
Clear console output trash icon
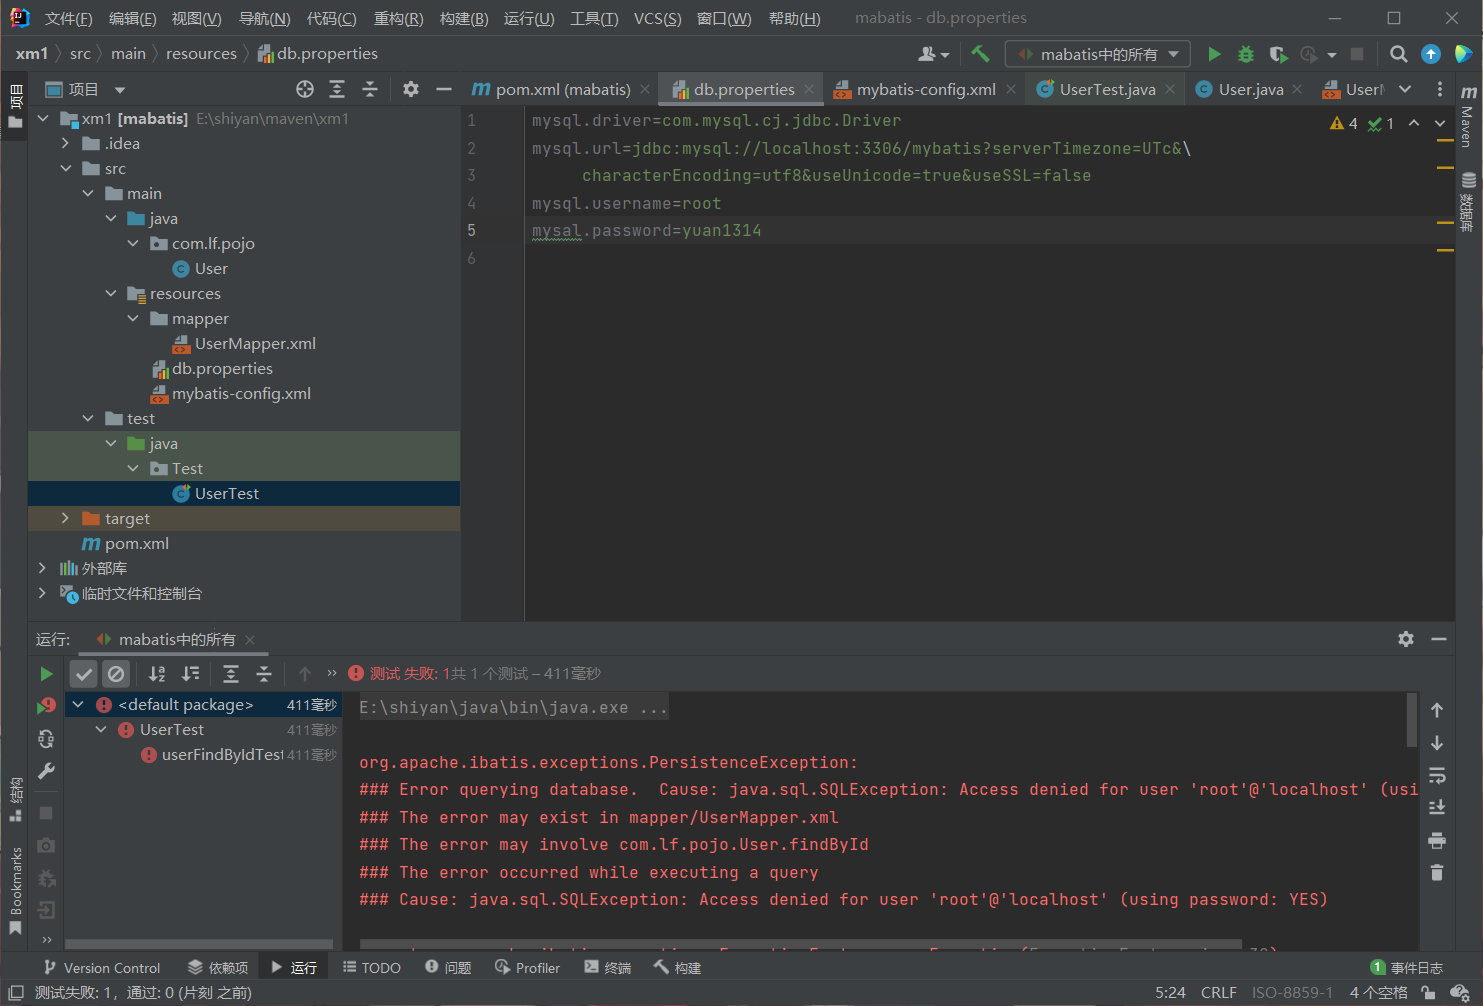tap(1437, 872)
